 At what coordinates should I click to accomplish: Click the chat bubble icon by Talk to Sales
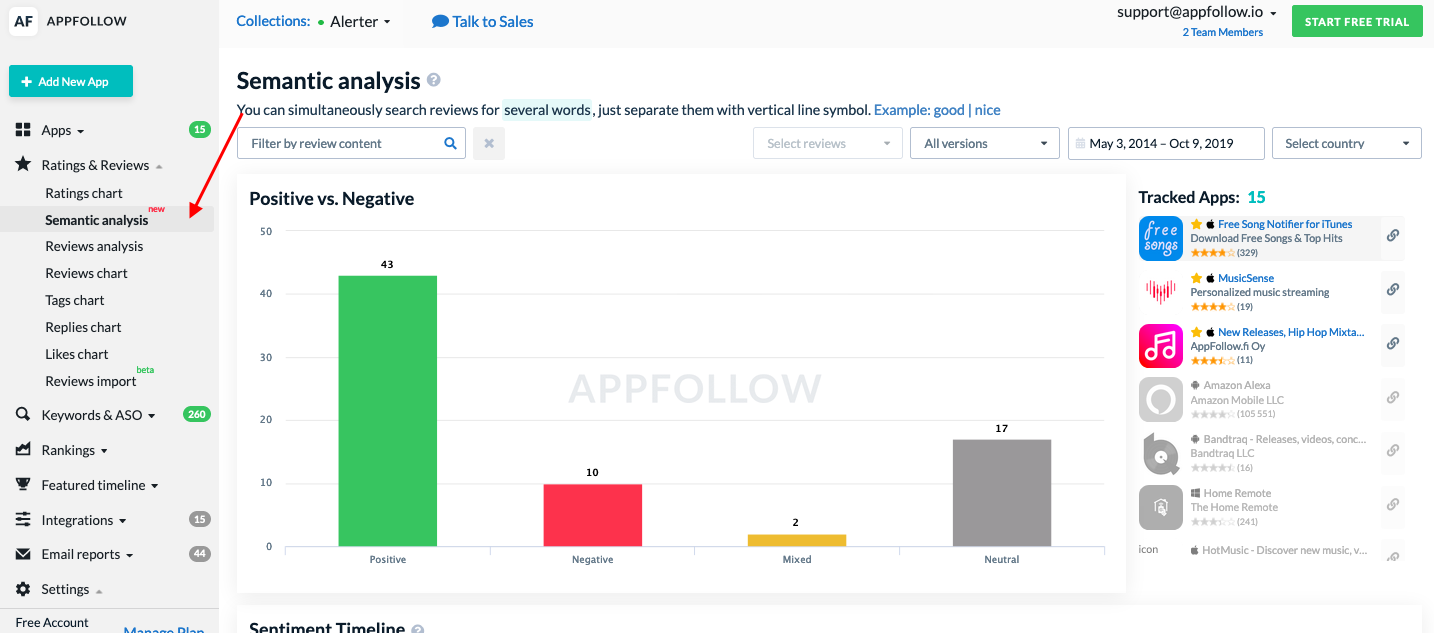tap(440, 21)
